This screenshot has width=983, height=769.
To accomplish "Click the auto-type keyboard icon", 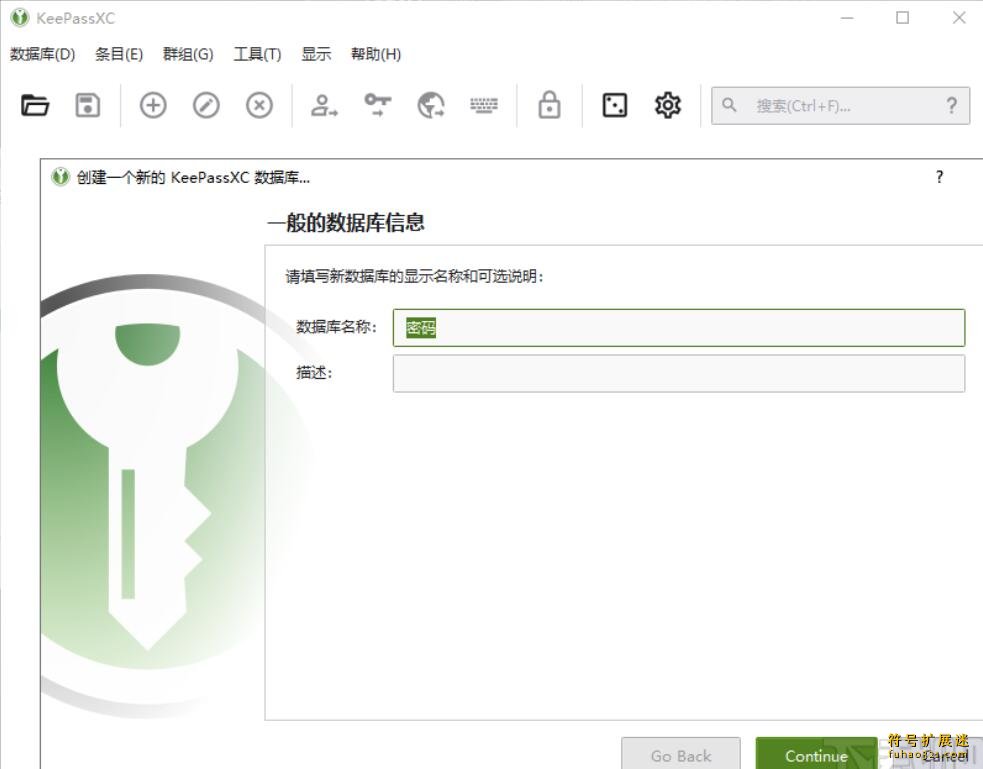I will click(484, 105).
